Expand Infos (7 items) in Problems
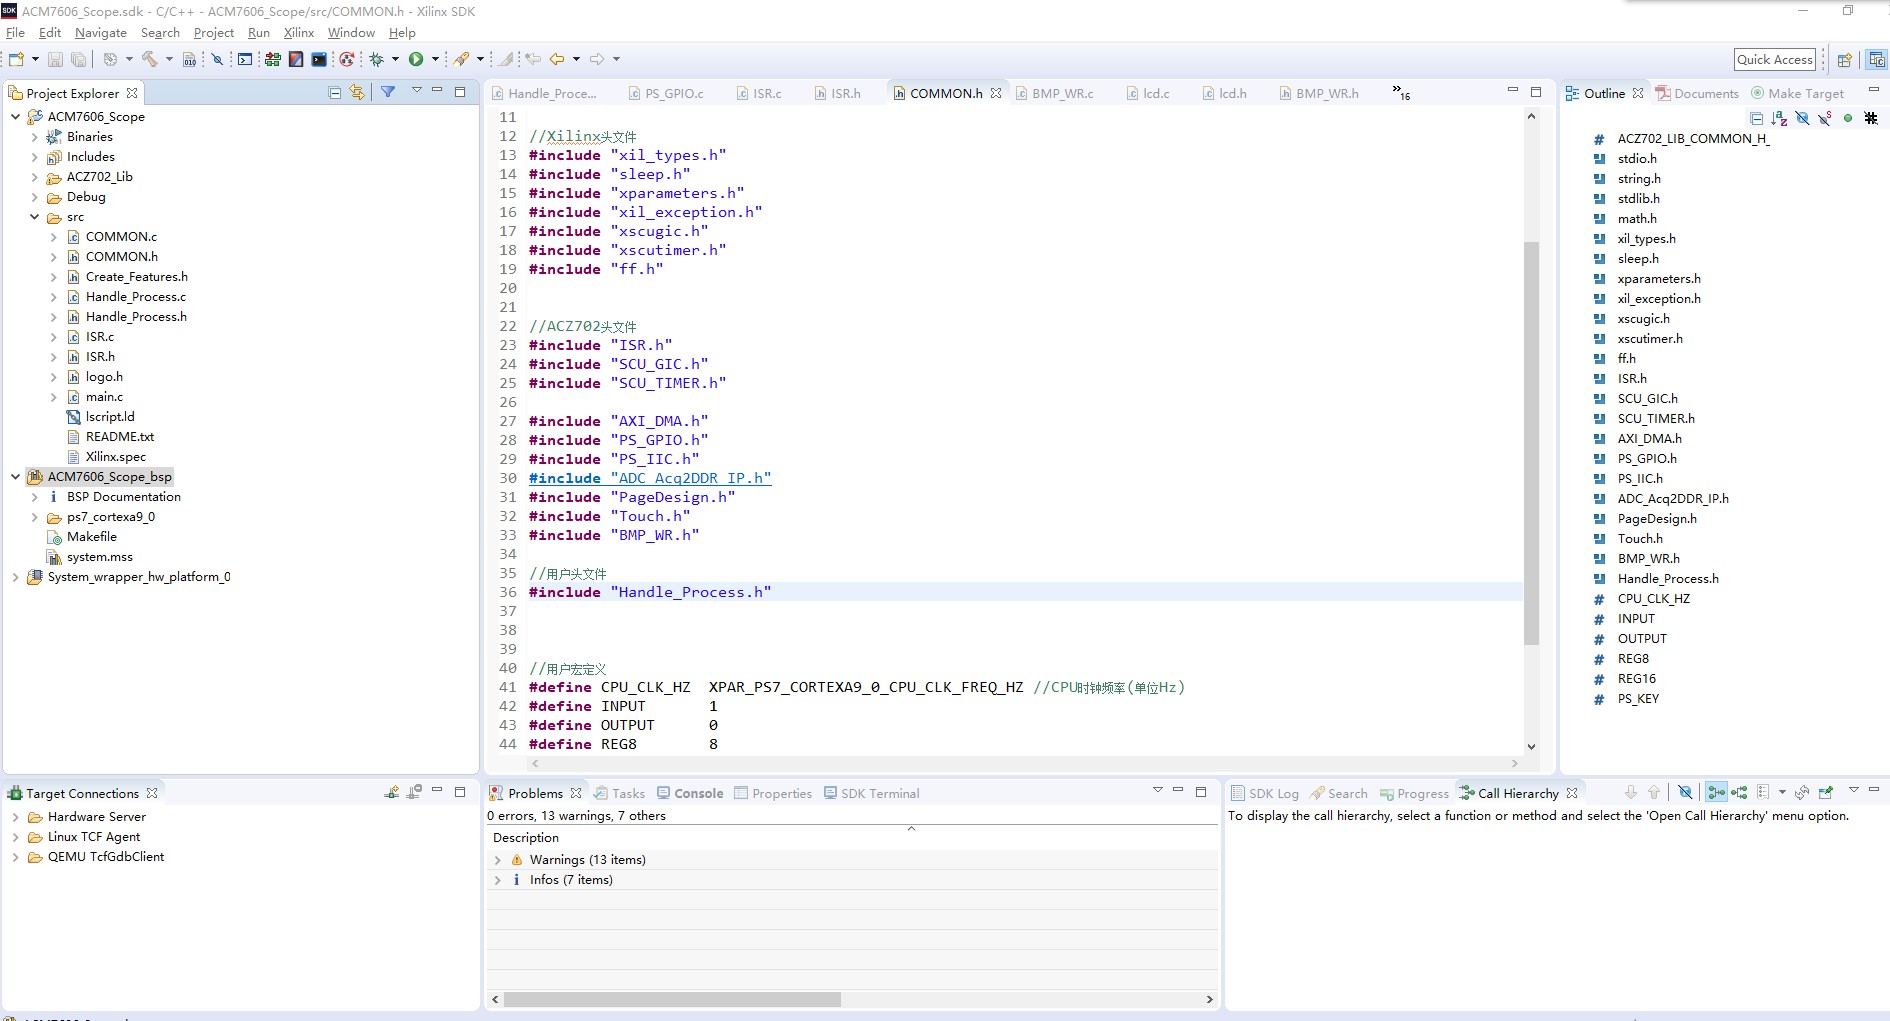 (x=498, y=880)
